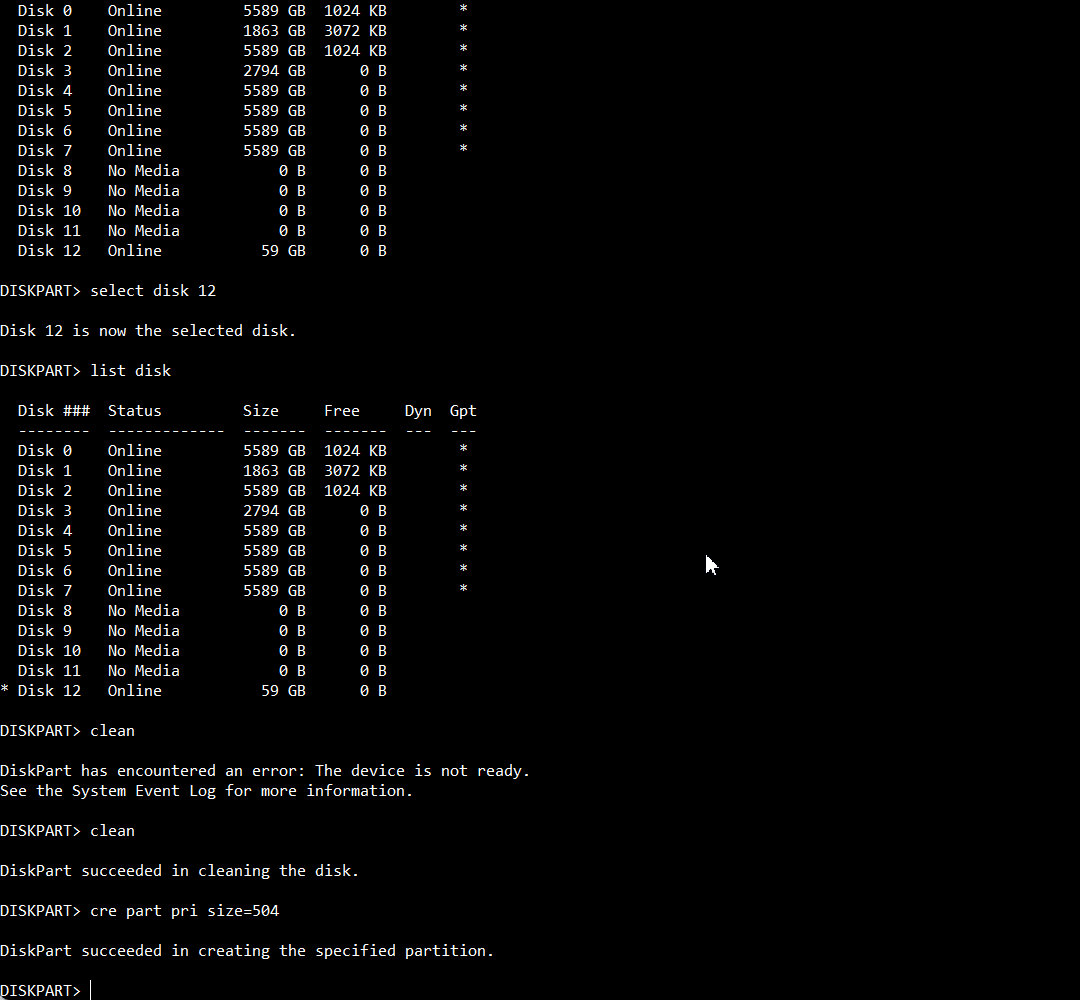Image resolution: width=1080 pixels, height=1000 pixels.
Task: Click the 'Disk 12 is now the selected disk.' message
Action: point(148,331)
